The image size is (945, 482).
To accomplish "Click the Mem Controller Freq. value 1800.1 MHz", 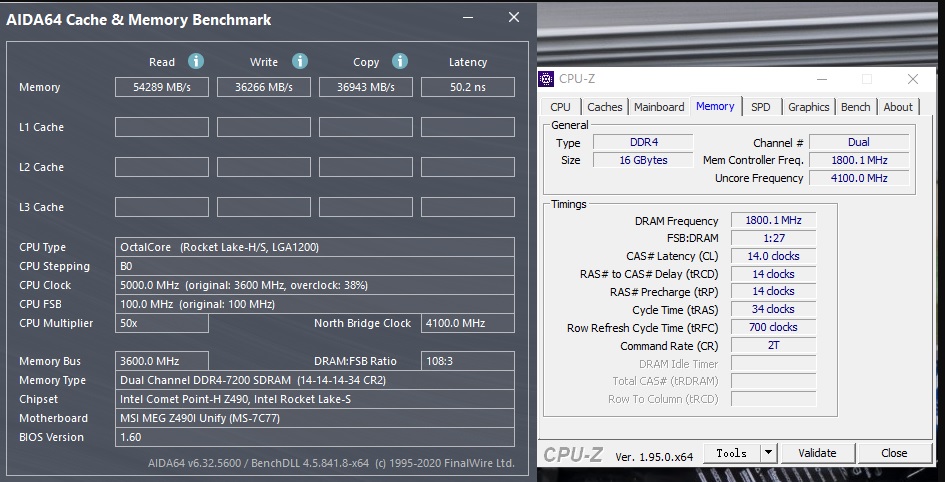I will pyautogui.click(x=859, y=160).
